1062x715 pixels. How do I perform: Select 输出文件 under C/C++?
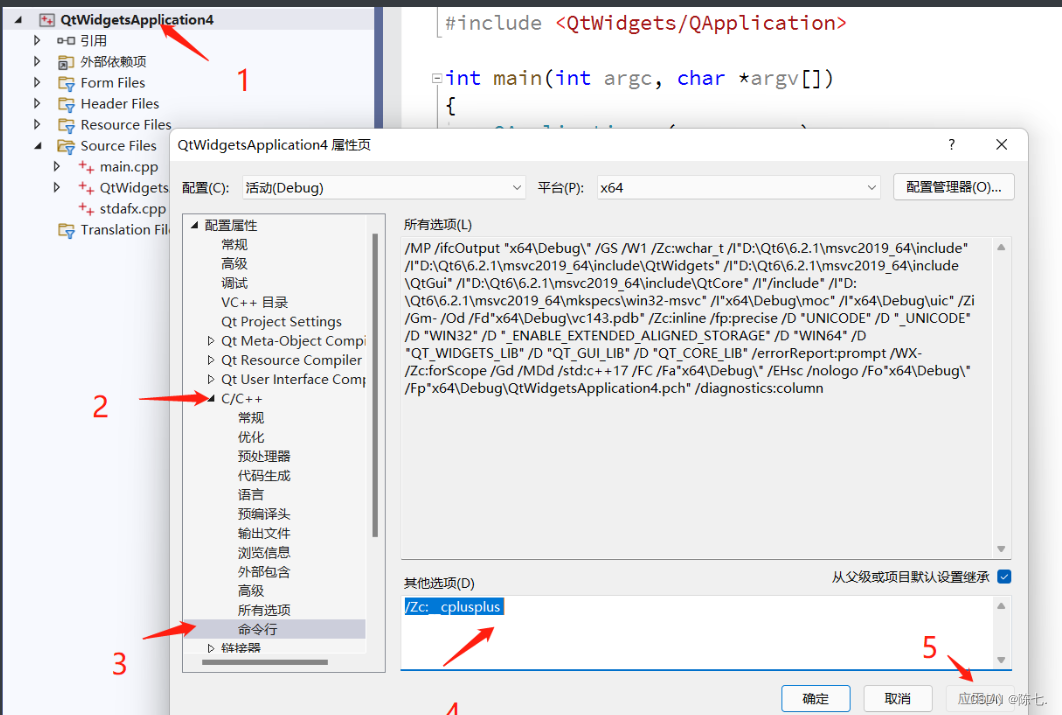(264, 533)
